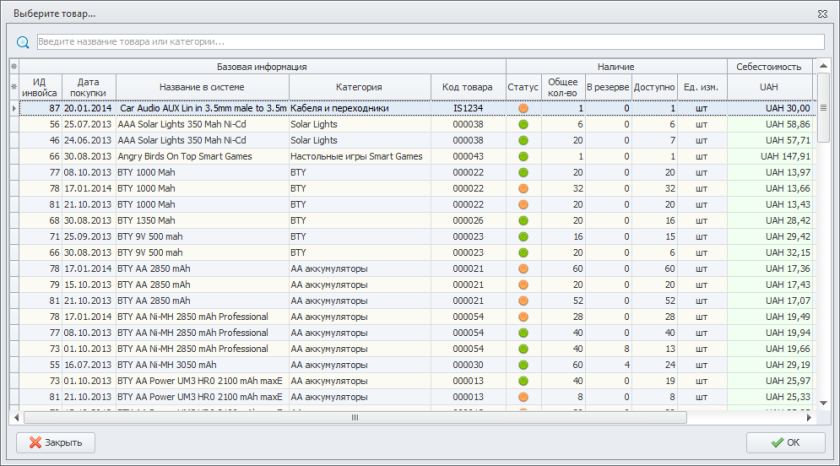The width and height of the screenshot is (840, 466).
Task: Click the window close X button
Action: (822, 12)
